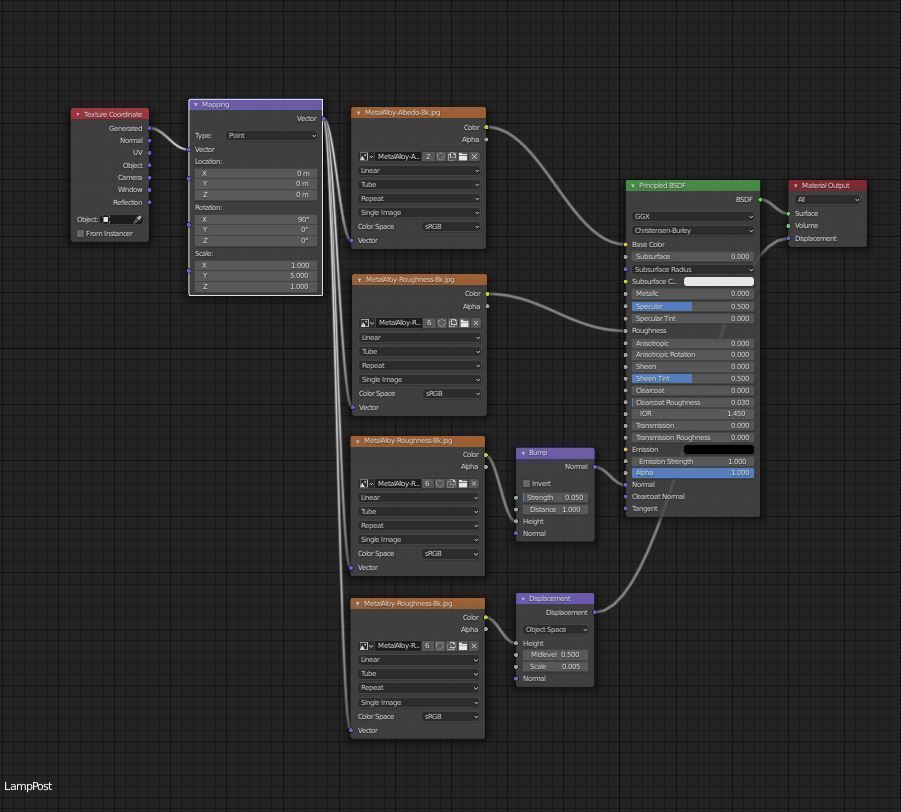The image size is (901, 812).
Task: Open Repeat extension dropdown in Albedo node
Action: (x=419, y=199)
